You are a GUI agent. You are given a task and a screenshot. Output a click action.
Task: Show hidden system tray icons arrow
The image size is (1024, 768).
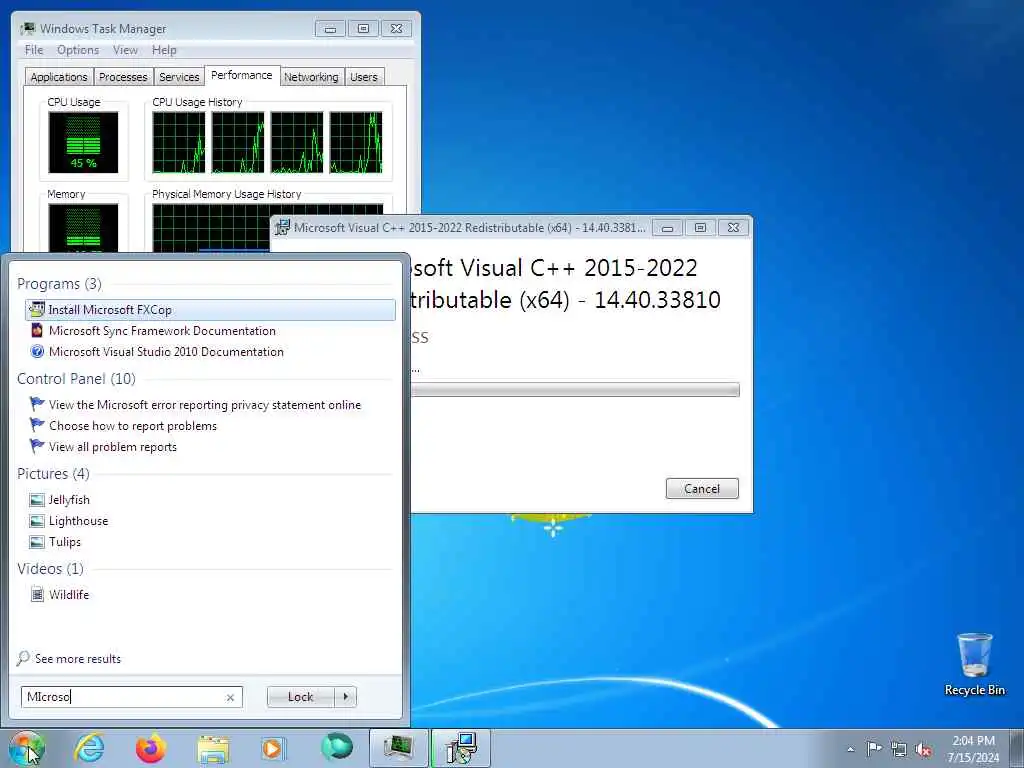click(850, 749)
